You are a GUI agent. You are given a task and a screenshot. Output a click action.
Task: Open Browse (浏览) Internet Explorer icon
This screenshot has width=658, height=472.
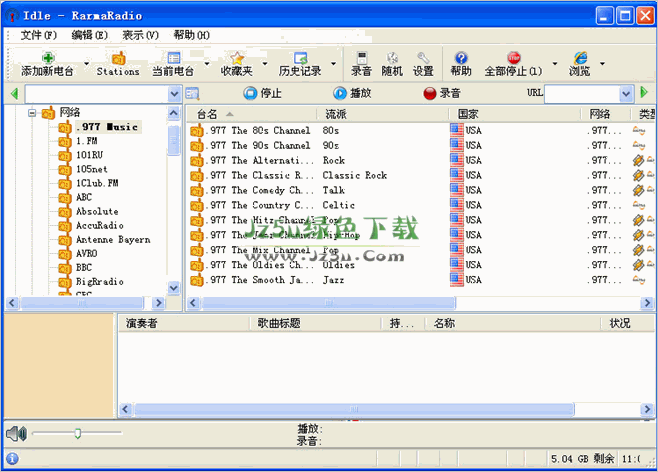(x=580, y=57)
